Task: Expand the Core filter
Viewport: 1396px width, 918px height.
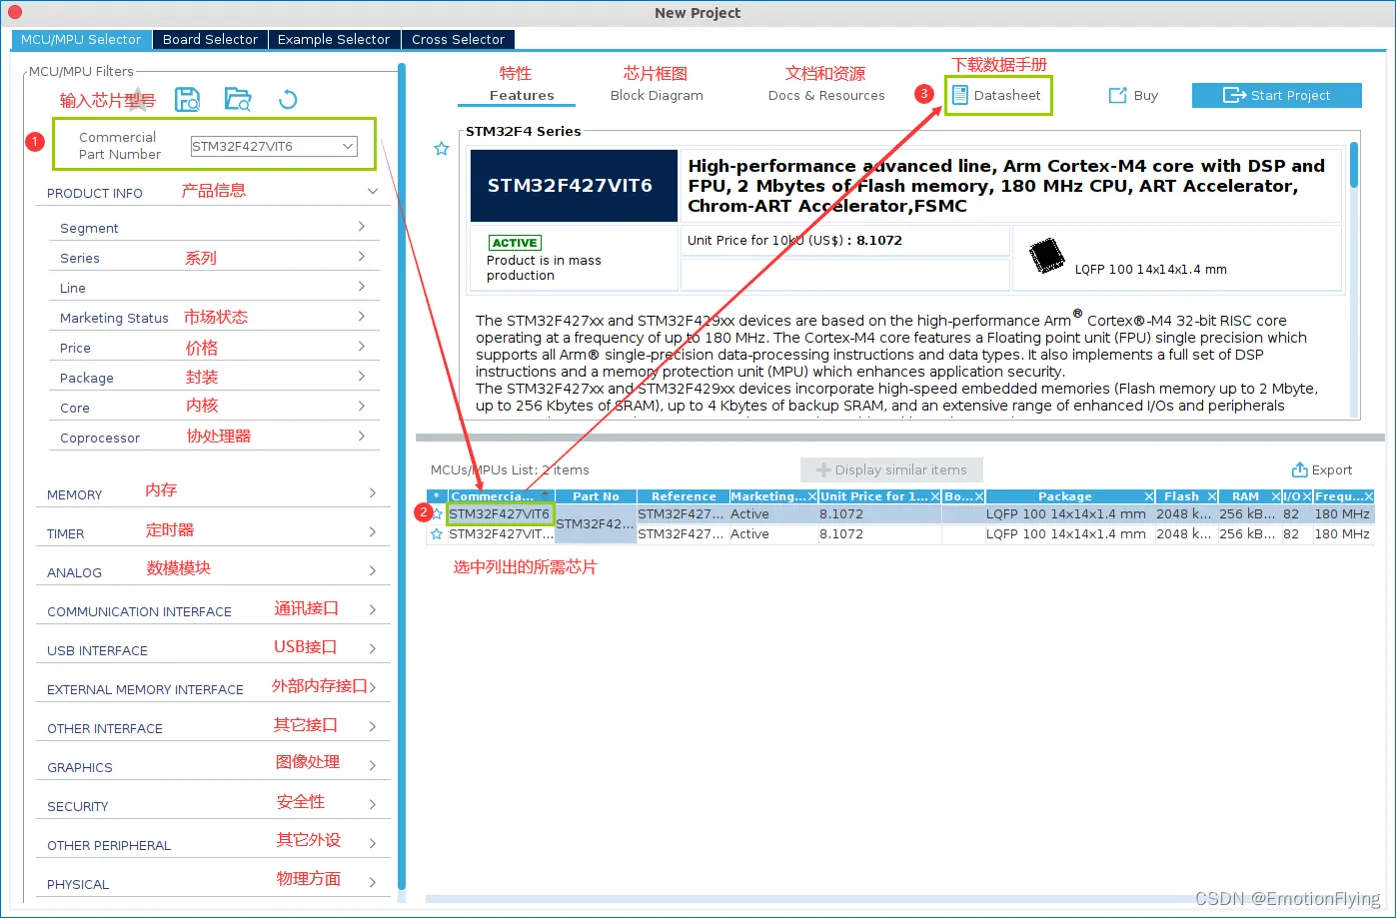Action: point(362,406)
